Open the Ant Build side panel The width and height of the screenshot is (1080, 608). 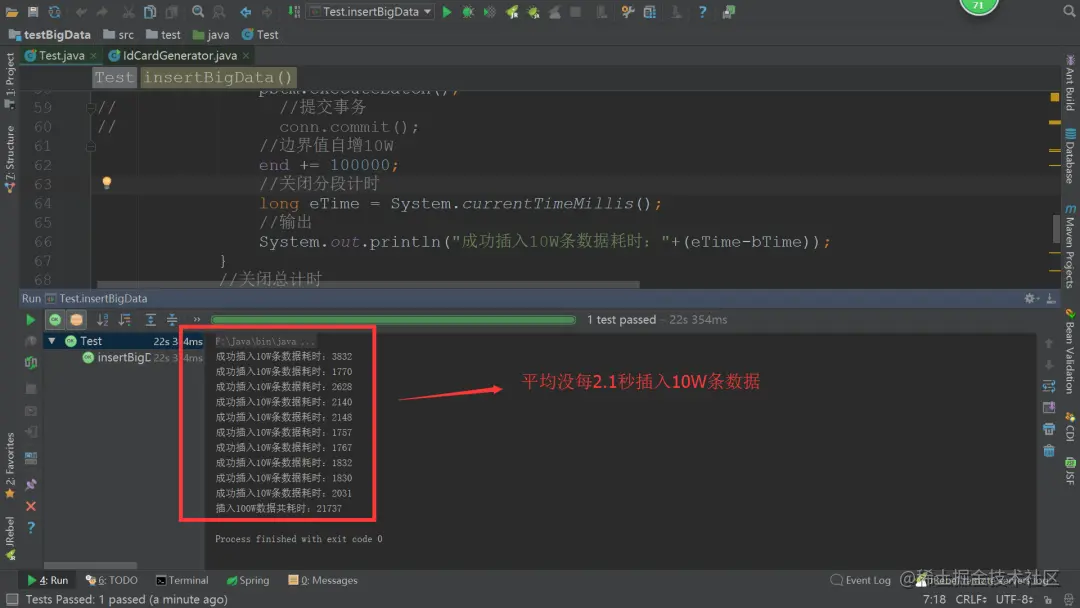click(x=1070, y=83)
